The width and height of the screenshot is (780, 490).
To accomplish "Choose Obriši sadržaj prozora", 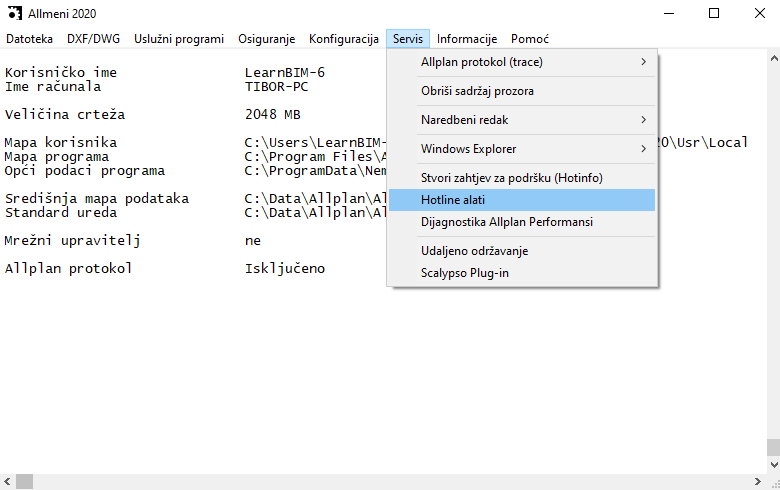I will (x=522, y=91).
